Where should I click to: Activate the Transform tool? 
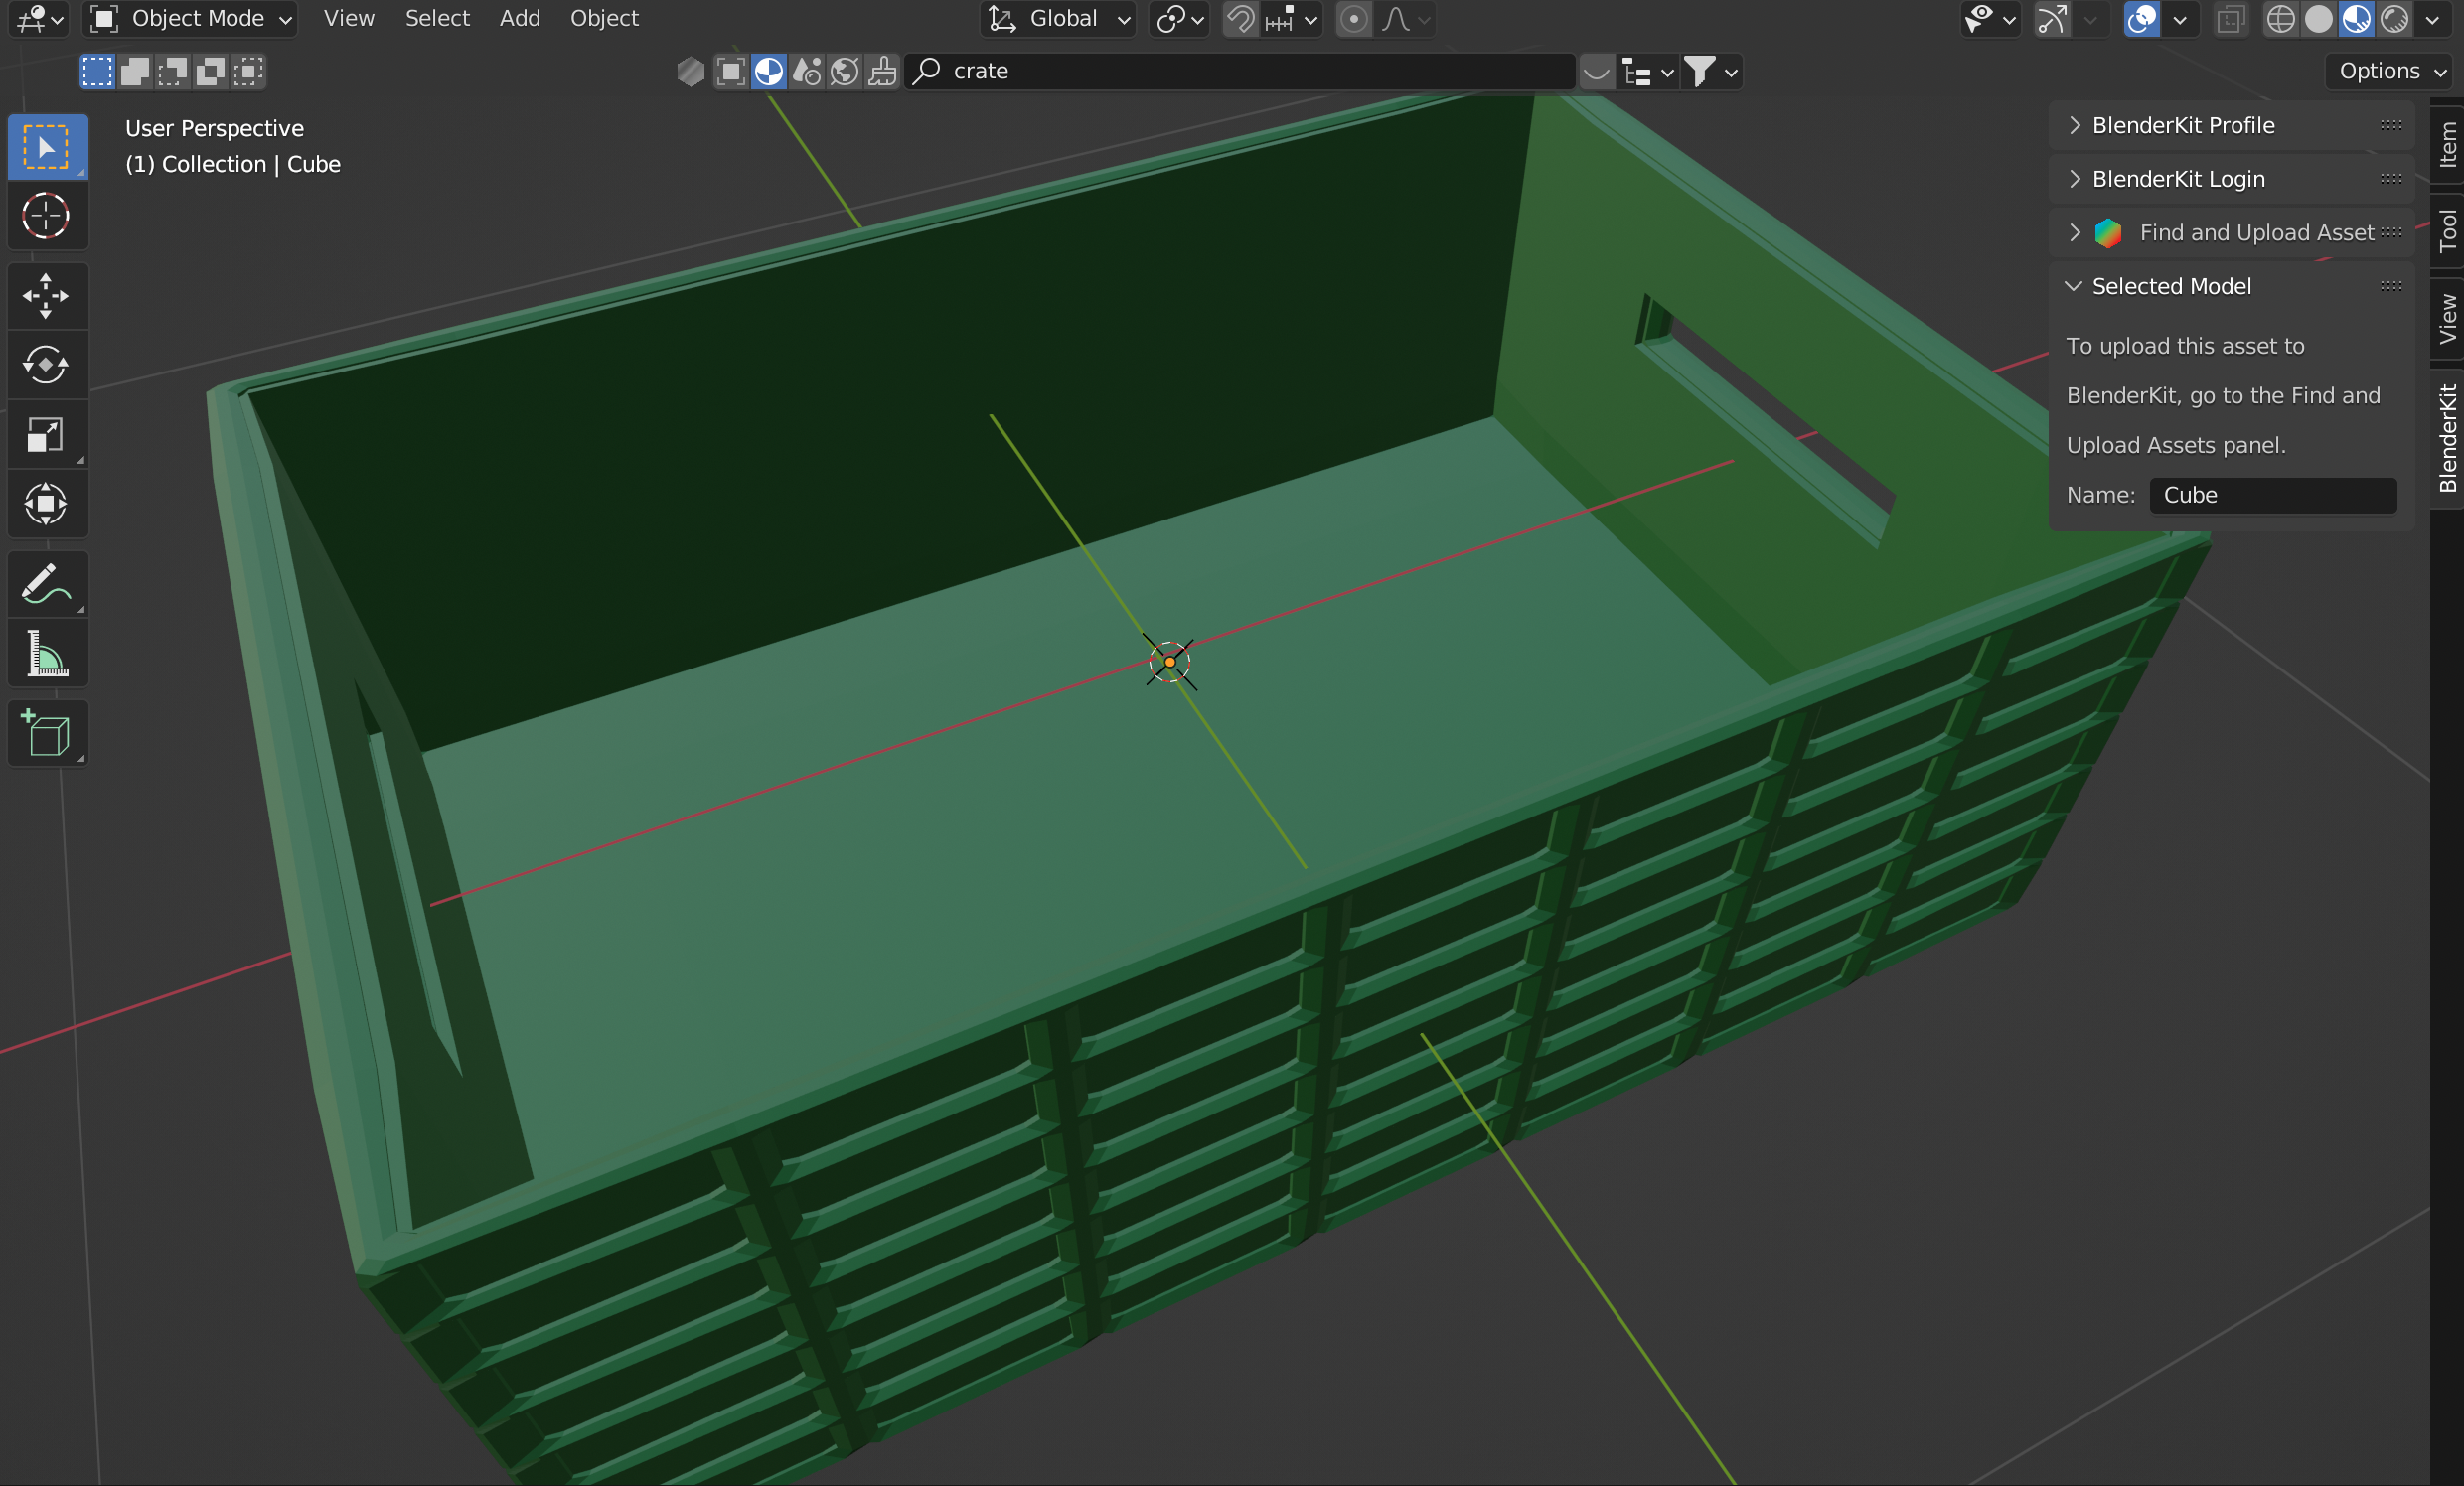point(47,503)
